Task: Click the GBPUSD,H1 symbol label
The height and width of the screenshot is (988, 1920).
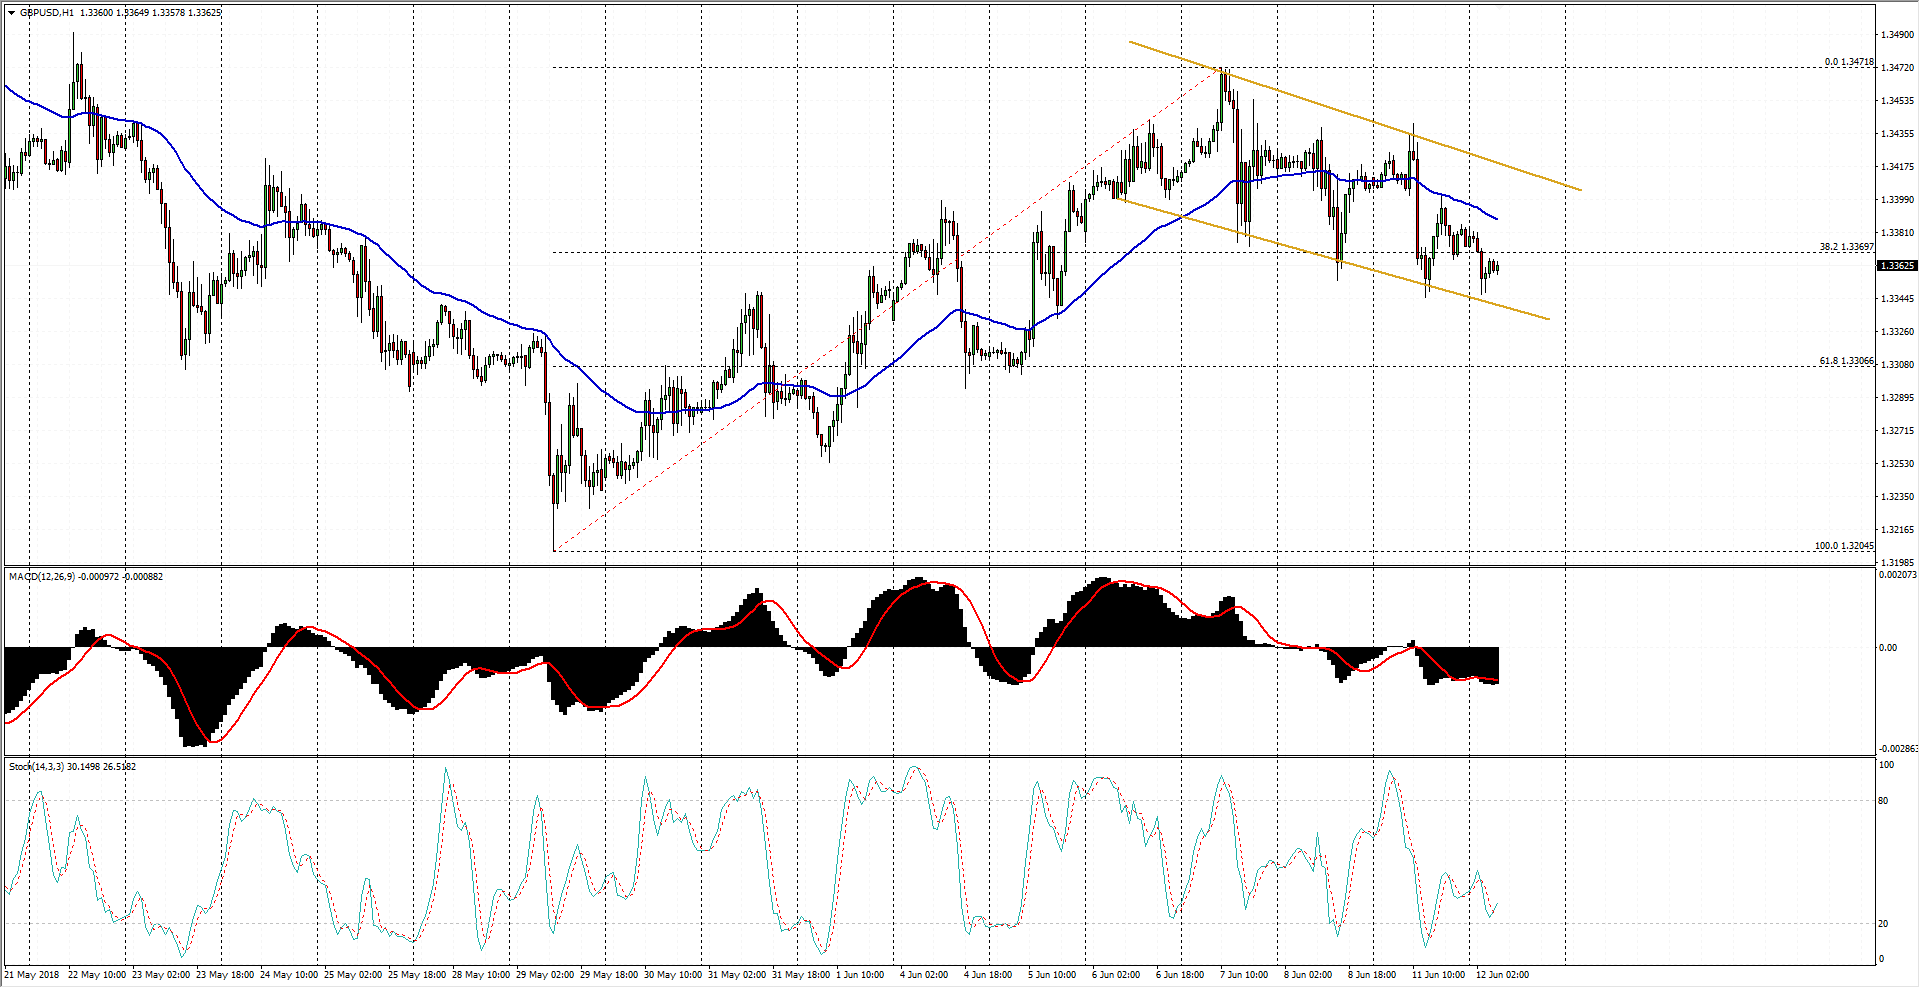Action: [x=46, y=13]
